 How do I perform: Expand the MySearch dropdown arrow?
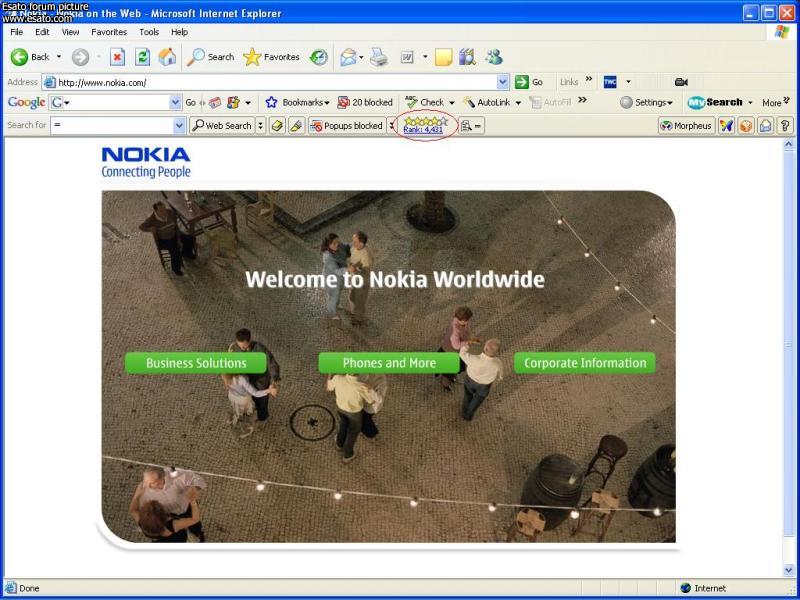click(750, 103)
